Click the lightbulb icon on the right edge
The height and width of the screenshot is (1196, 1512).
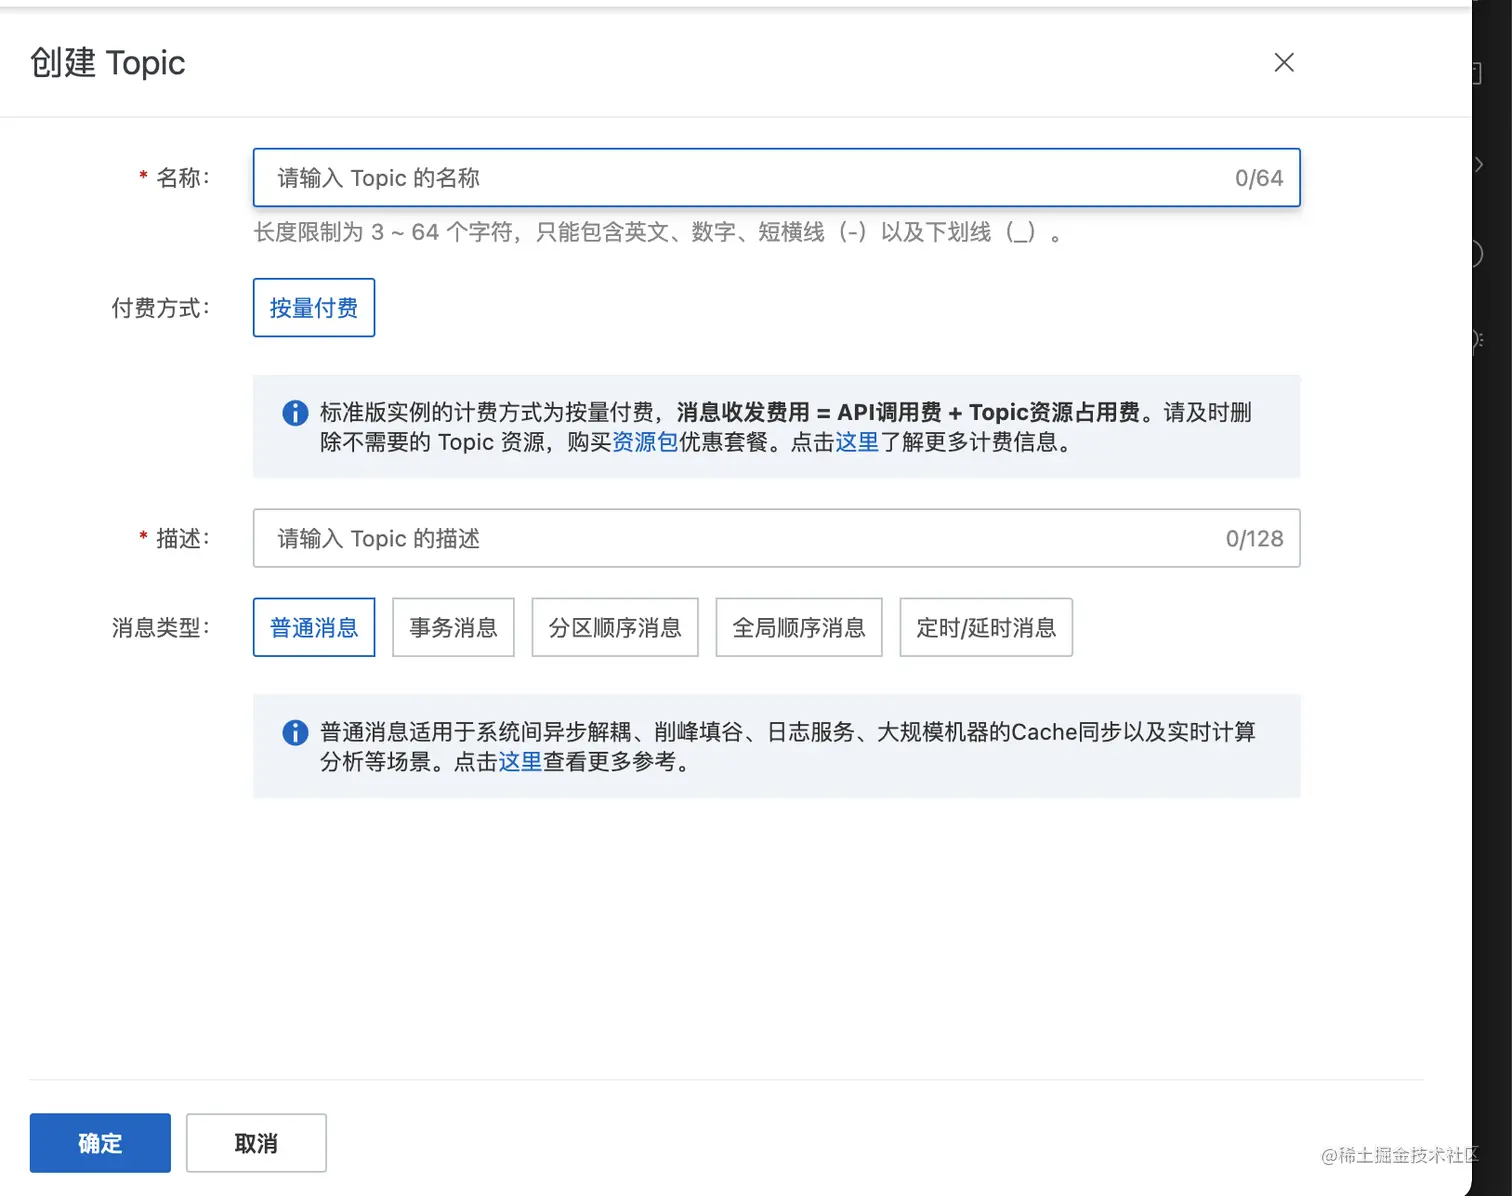pos(1476,340)
